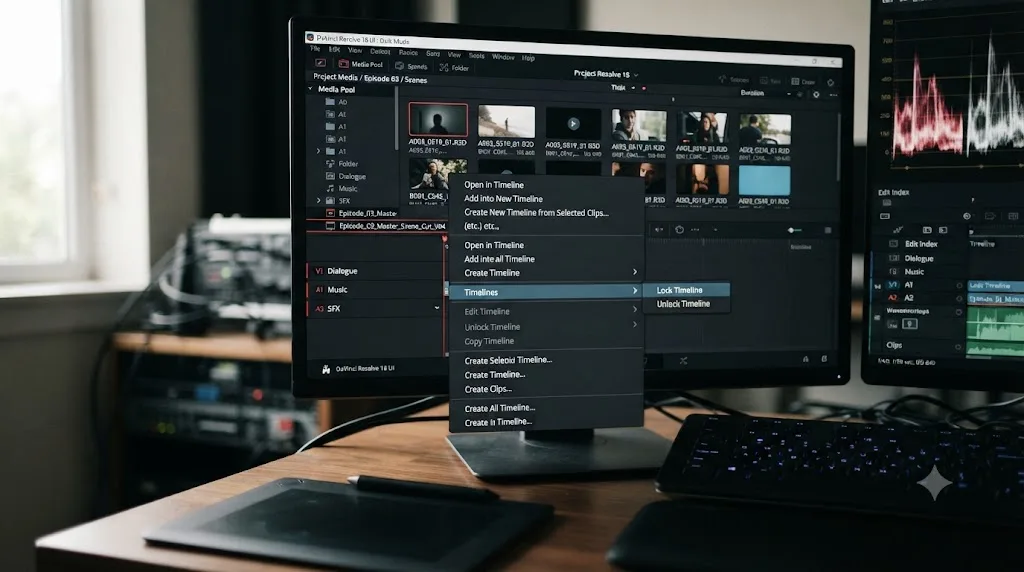The width and height of the screenshot is (1024, 572).
Task: Toggle the circle on A2 track, right monitor
Action: (x=959, y=298)
